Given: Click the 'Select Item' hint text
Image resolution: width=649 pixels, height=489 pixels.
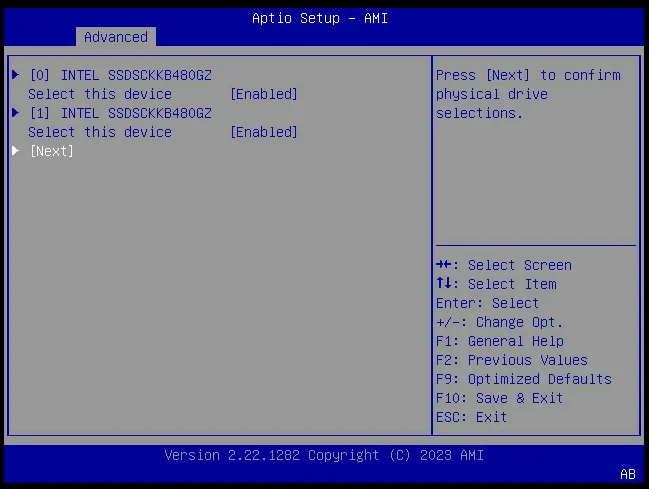Looking at the screenshot, I should coord(512,284).
